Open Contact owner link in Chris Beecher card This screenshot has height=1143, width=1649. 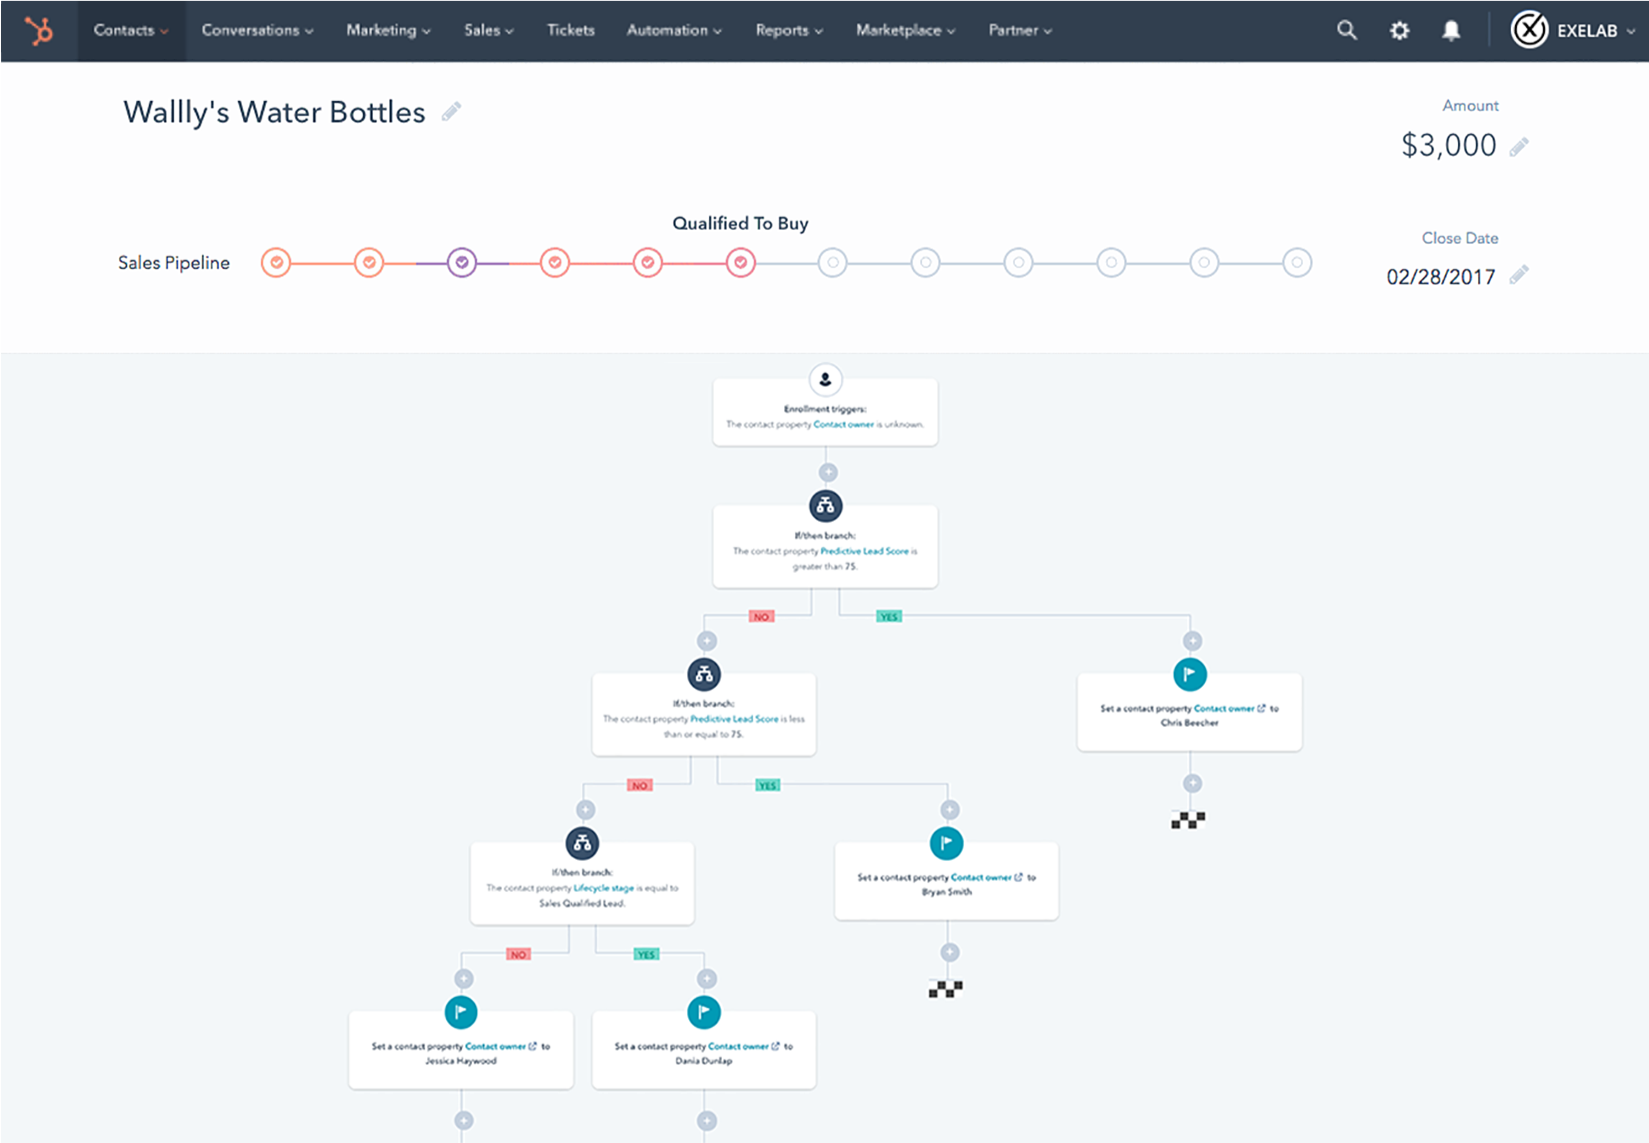click(x=1224, y=708)
